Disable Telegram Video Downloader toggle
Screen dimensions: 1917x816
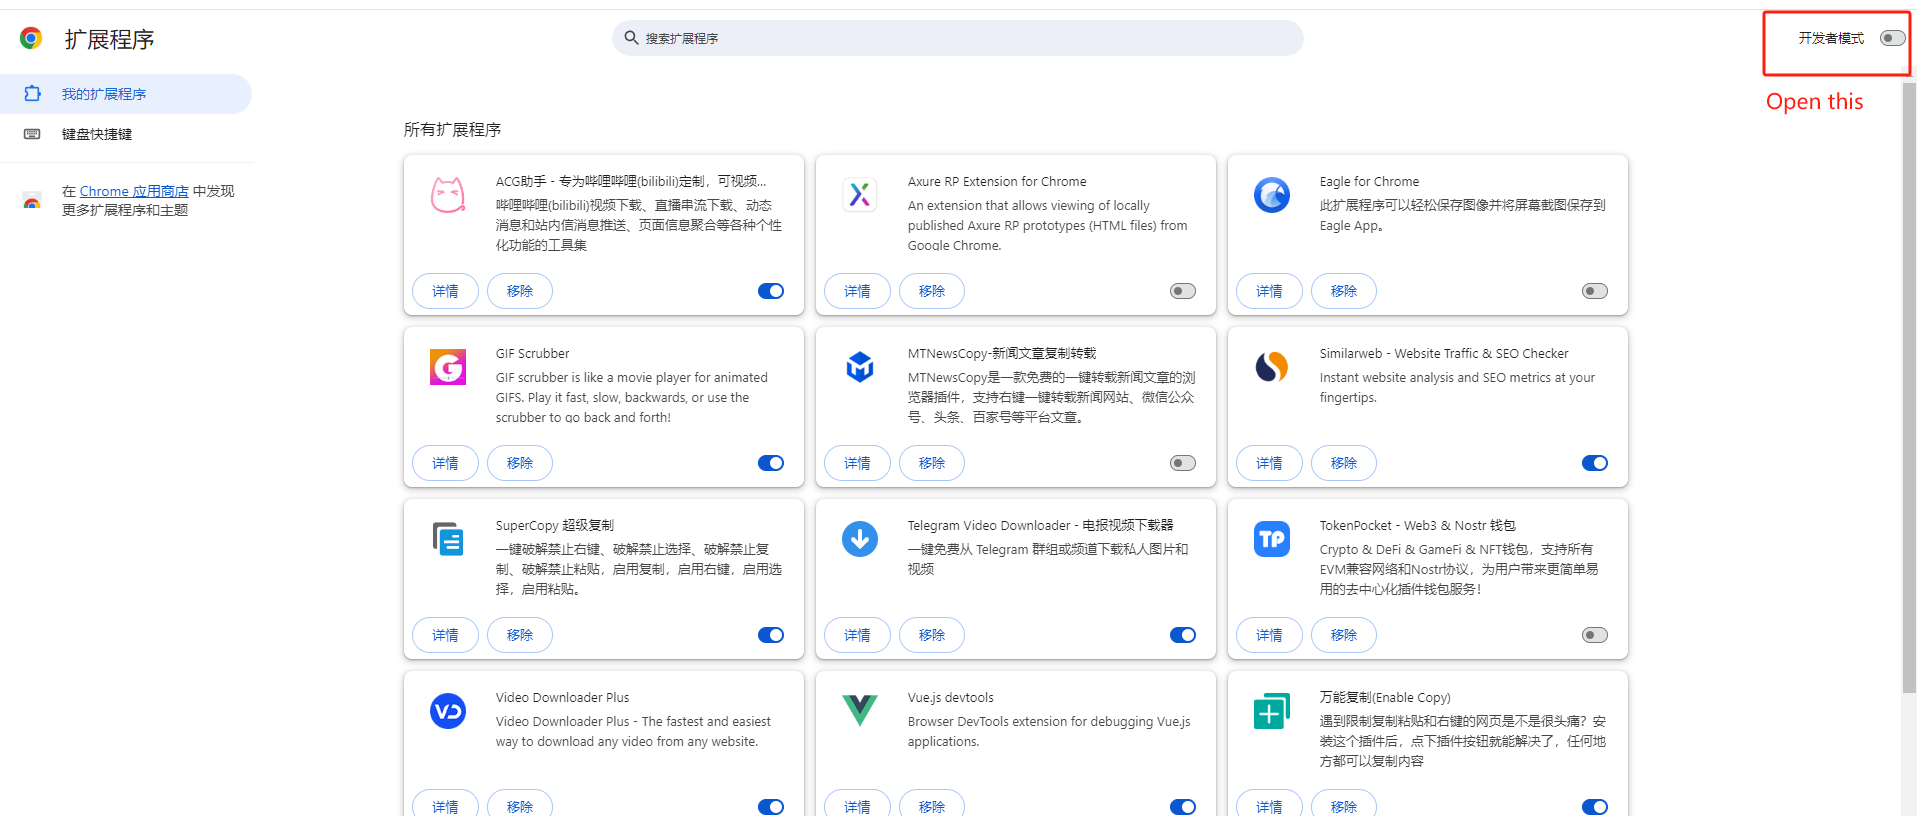pos(1183,635)
